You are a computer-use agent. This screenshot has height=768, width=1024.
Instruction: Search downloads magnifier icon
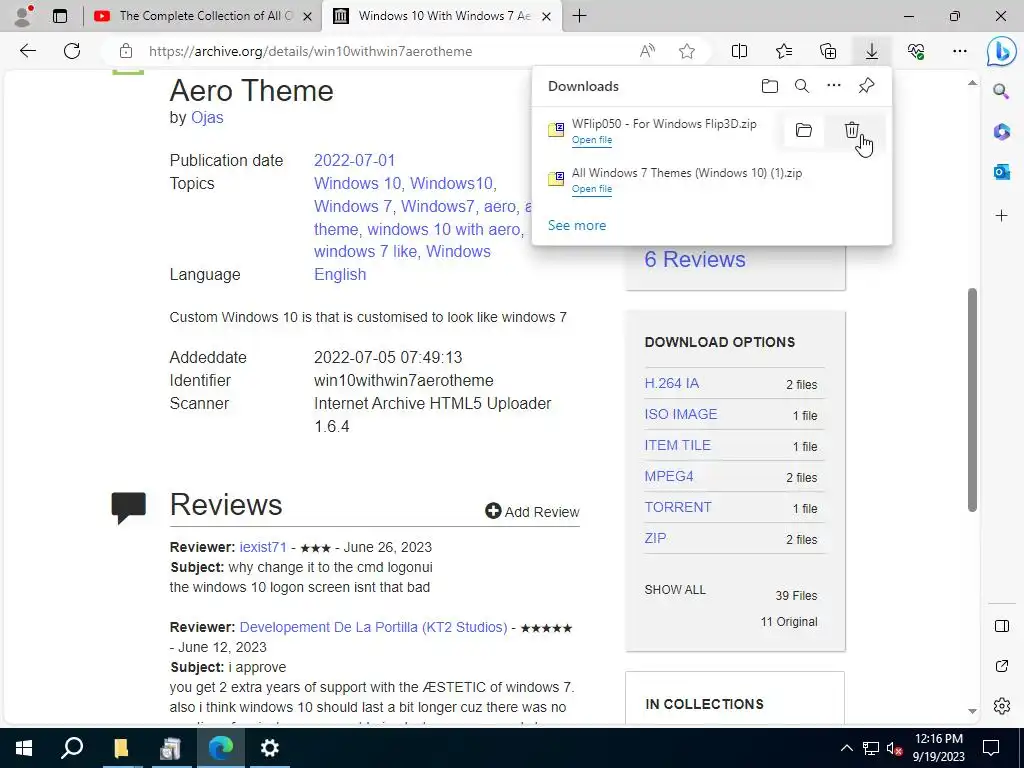(x=802, y=86)
